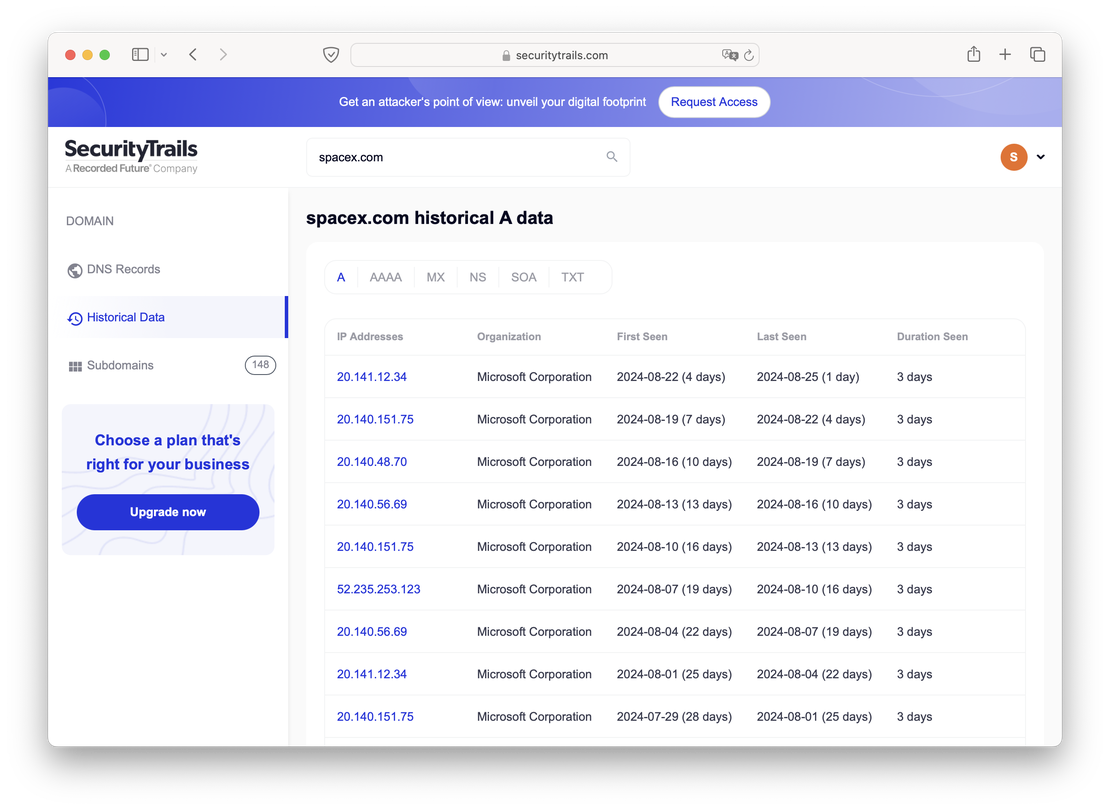Switch to the TXT records tab
The image size is (1110, 810).
point(572,277)
